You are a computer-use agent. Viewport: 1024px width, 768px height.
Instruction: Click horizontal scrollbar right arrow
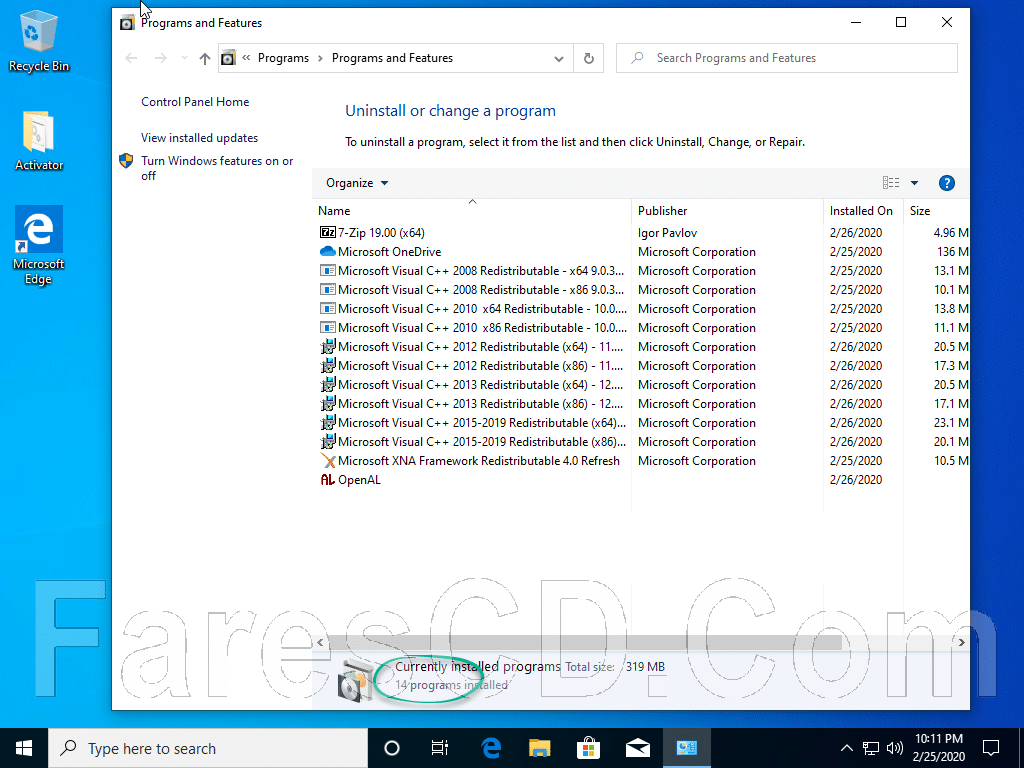961,643
